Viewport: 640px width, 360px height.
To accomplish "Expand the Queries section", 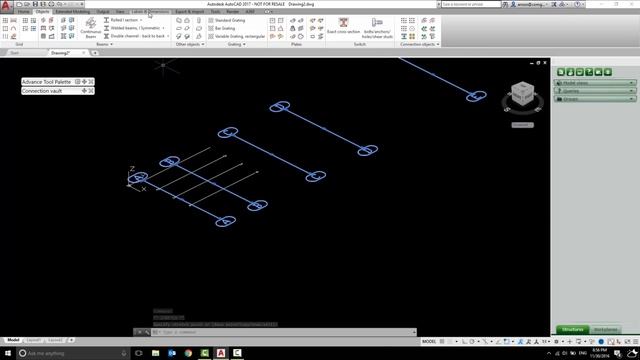I will pos(595,91).
